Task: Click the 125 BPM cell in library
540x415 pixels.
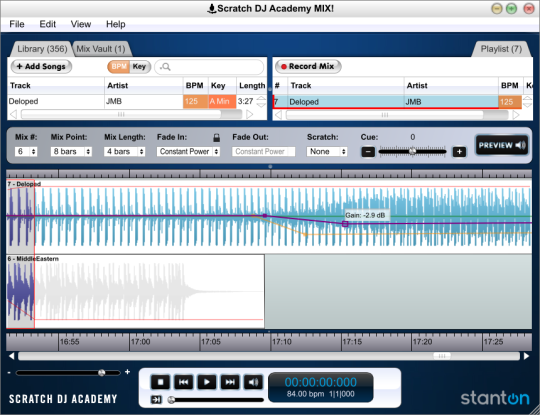Action: (x=196, y=102)
